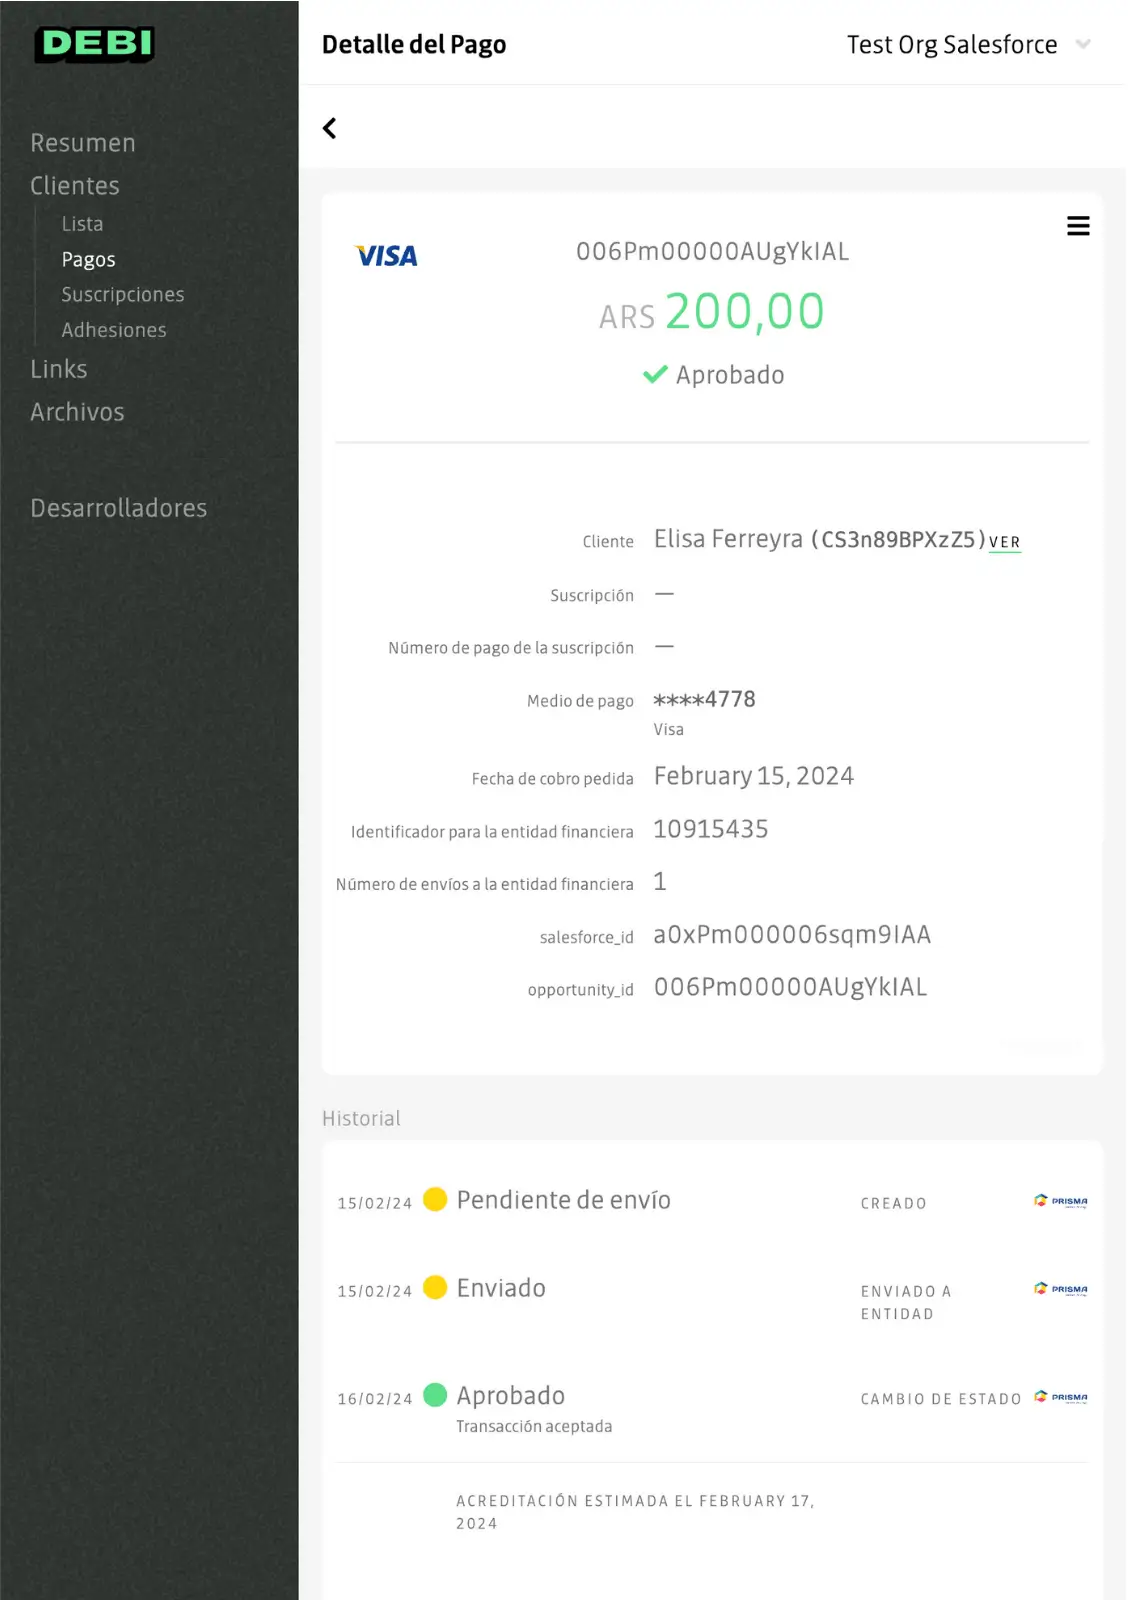Click the green Aprobado status dot

point(435,1395)
